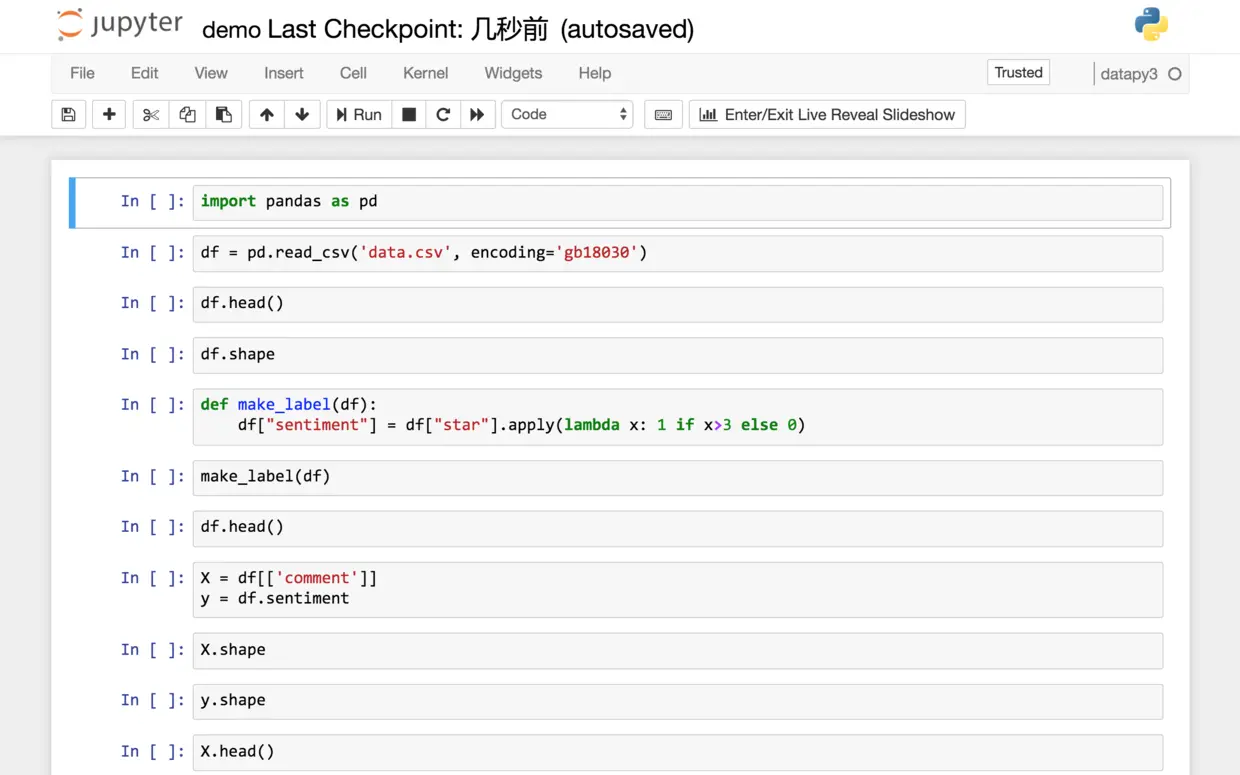
Task: Open the File menu
Action: tap(82, 73)
